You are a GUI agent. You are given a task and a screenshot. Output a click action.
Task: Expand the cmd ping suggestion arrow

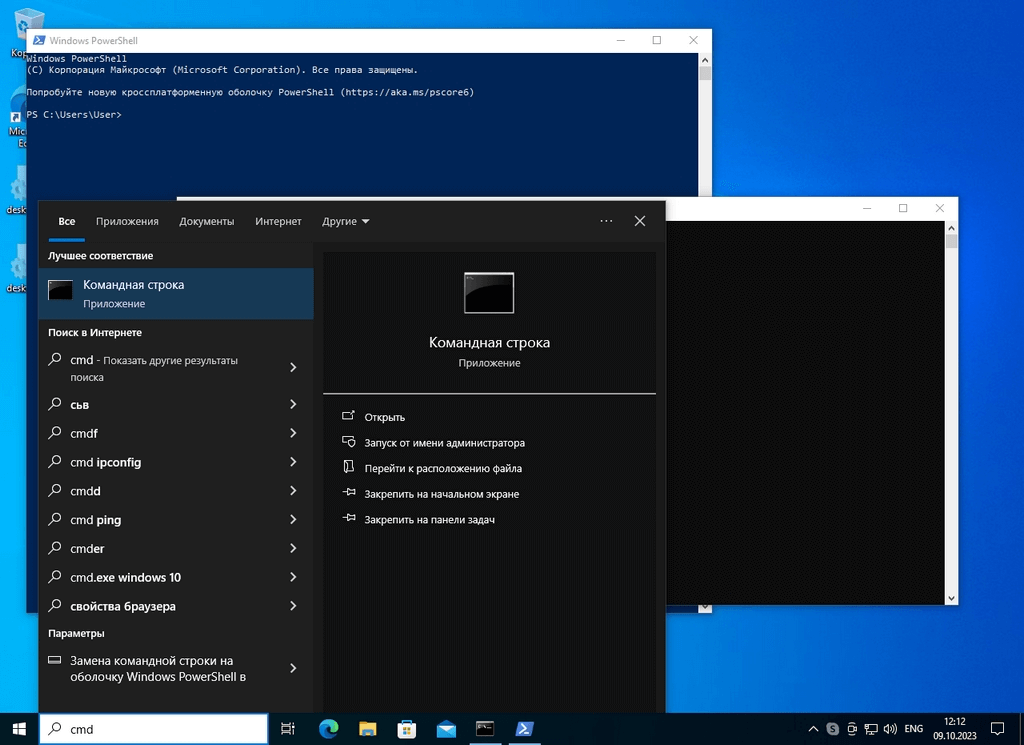[293, 520]
